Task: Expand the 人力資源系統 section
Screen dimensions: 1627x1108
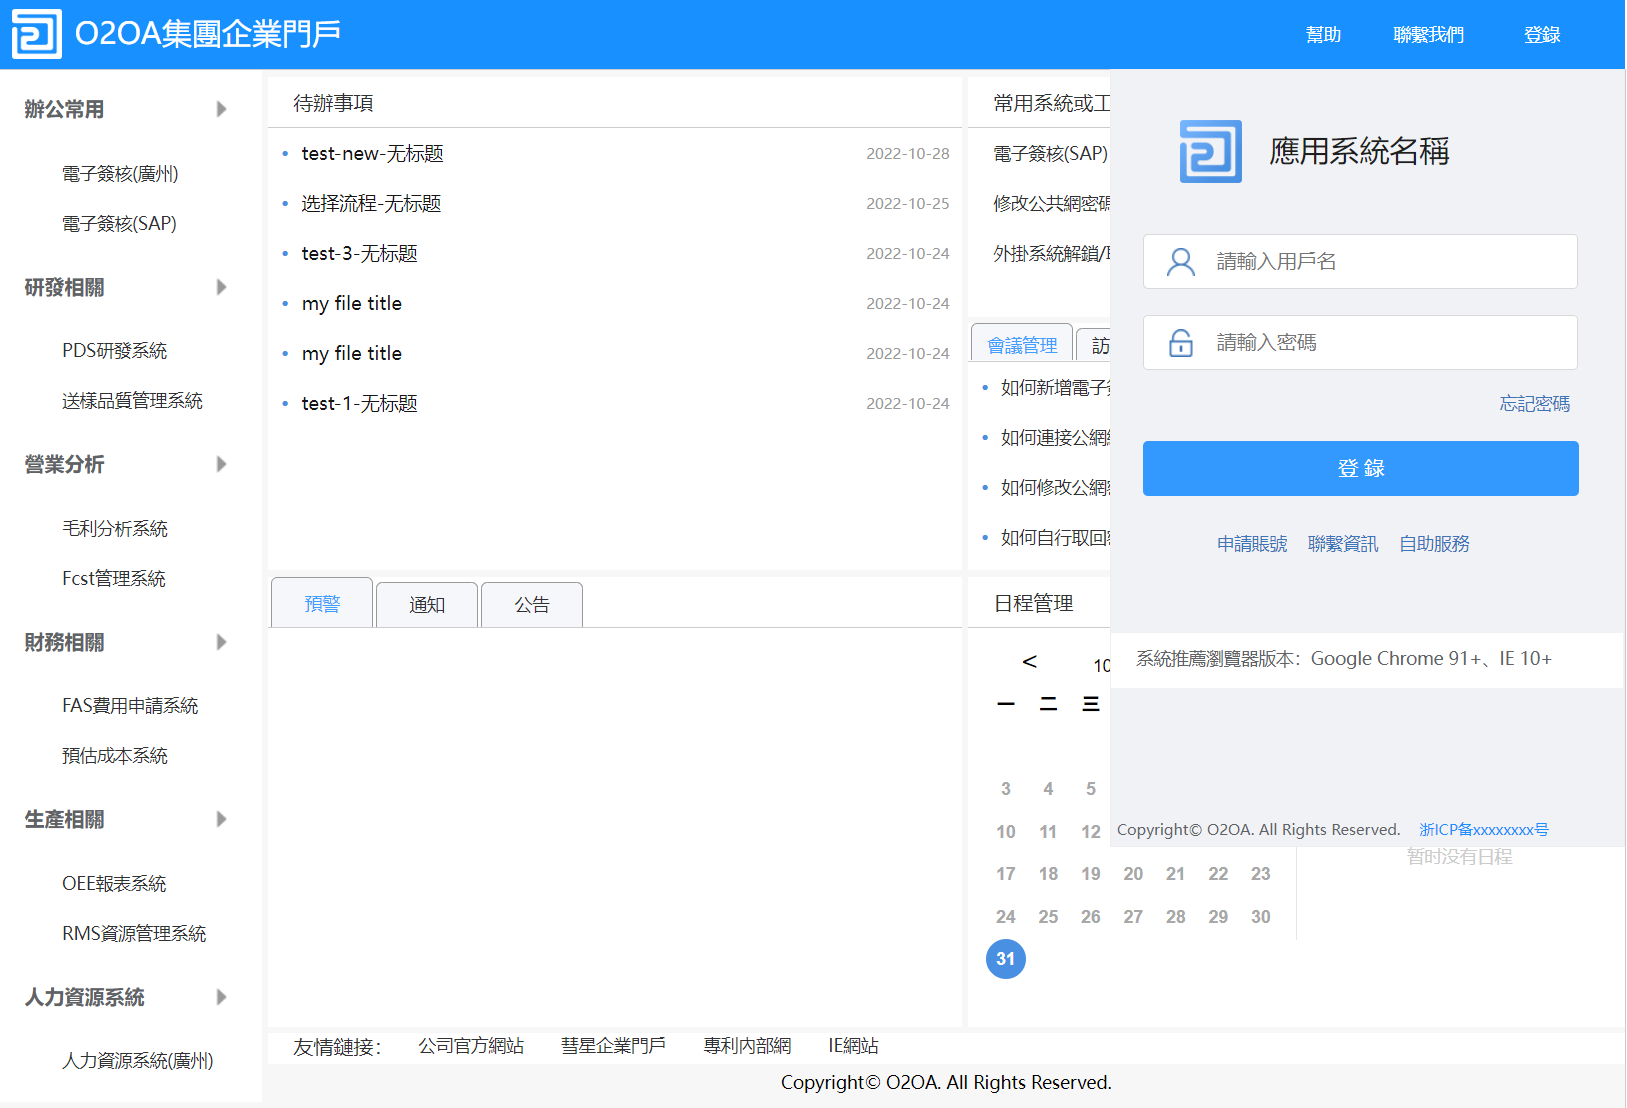Action: [221, 997]
